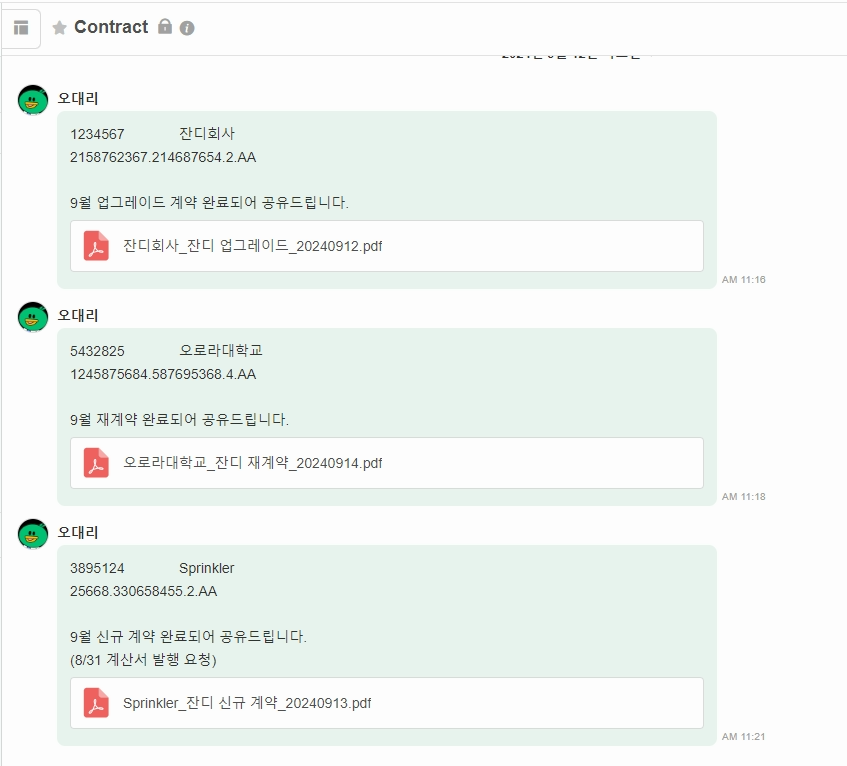Image resolution: width=847 pixels, height=766 pixels.
Task: Click 오대리's avatar on the second message
Action: click(31, 317)
